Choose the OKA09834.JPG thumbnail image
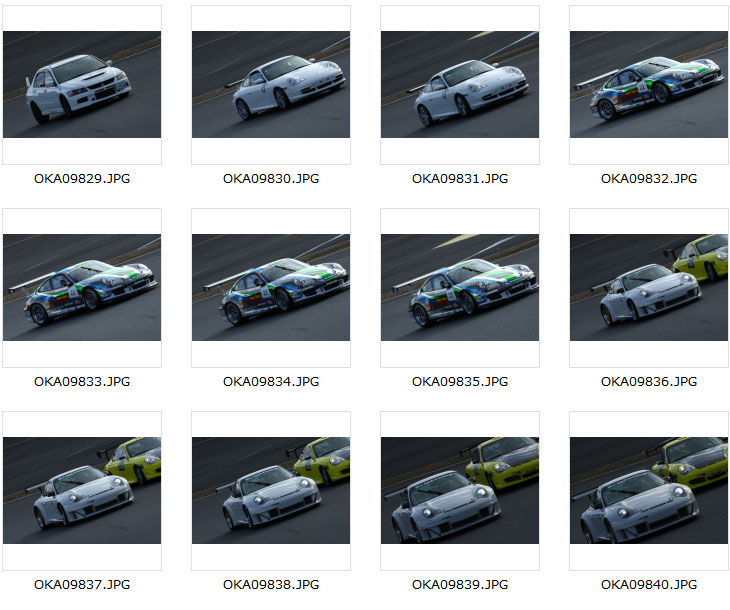 point(271,287)
